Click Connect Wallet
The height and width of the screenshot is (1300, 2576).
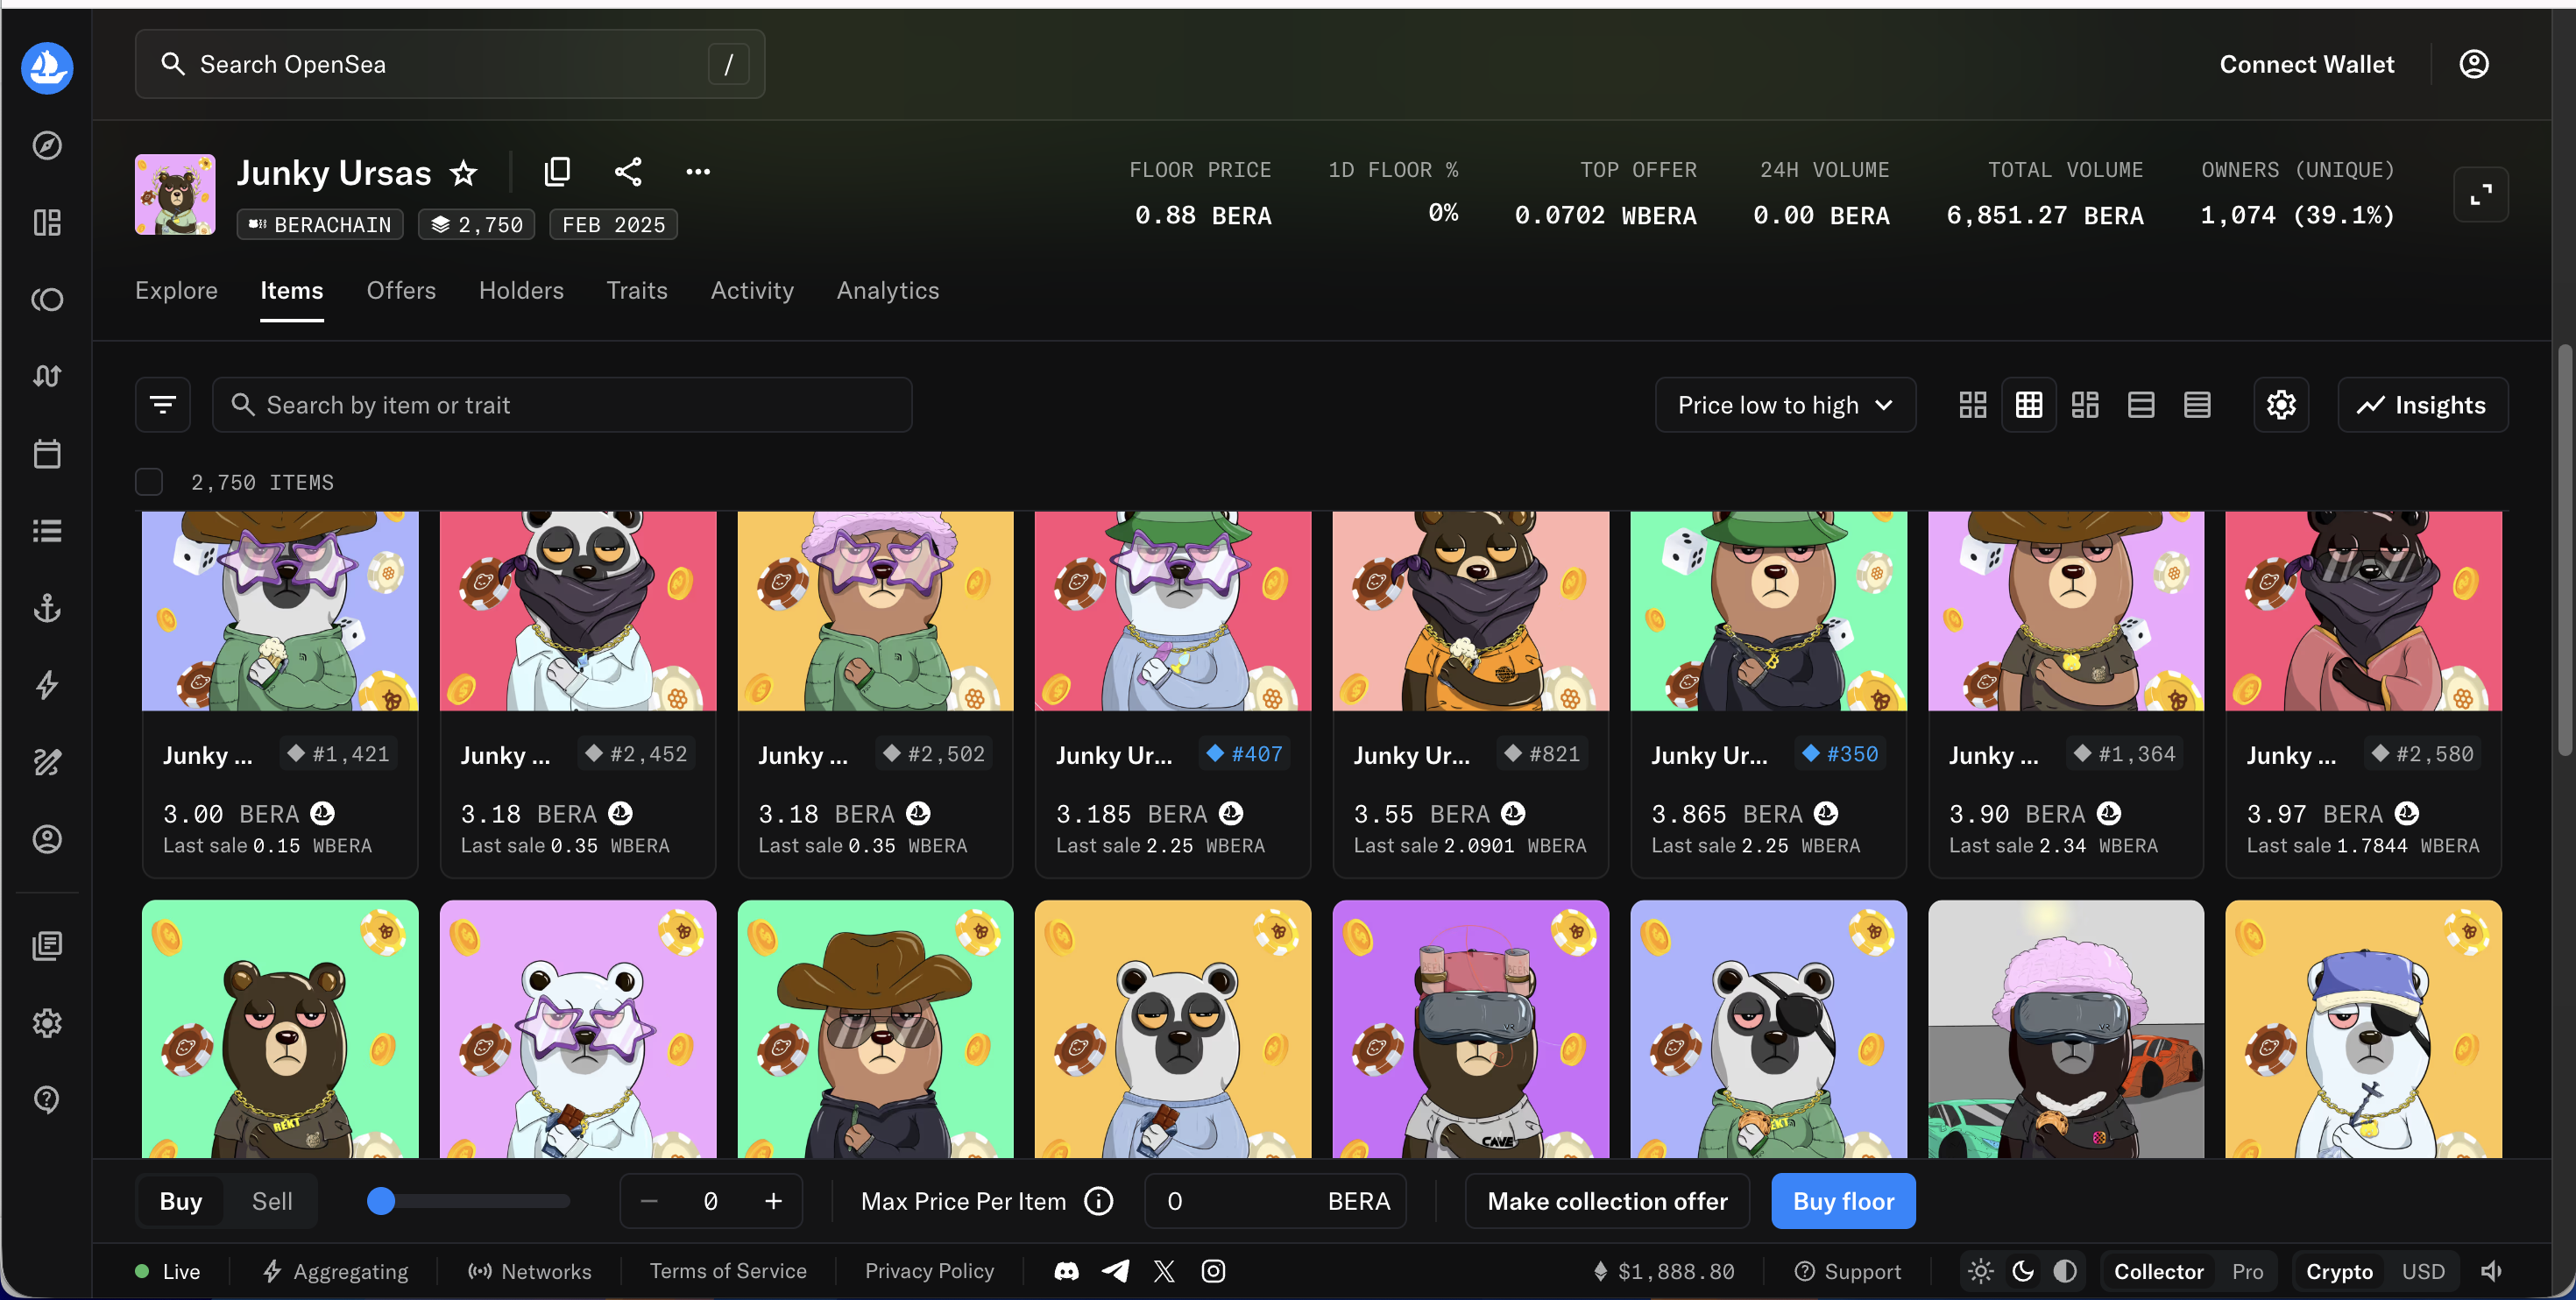click(x=2307, y=64)
